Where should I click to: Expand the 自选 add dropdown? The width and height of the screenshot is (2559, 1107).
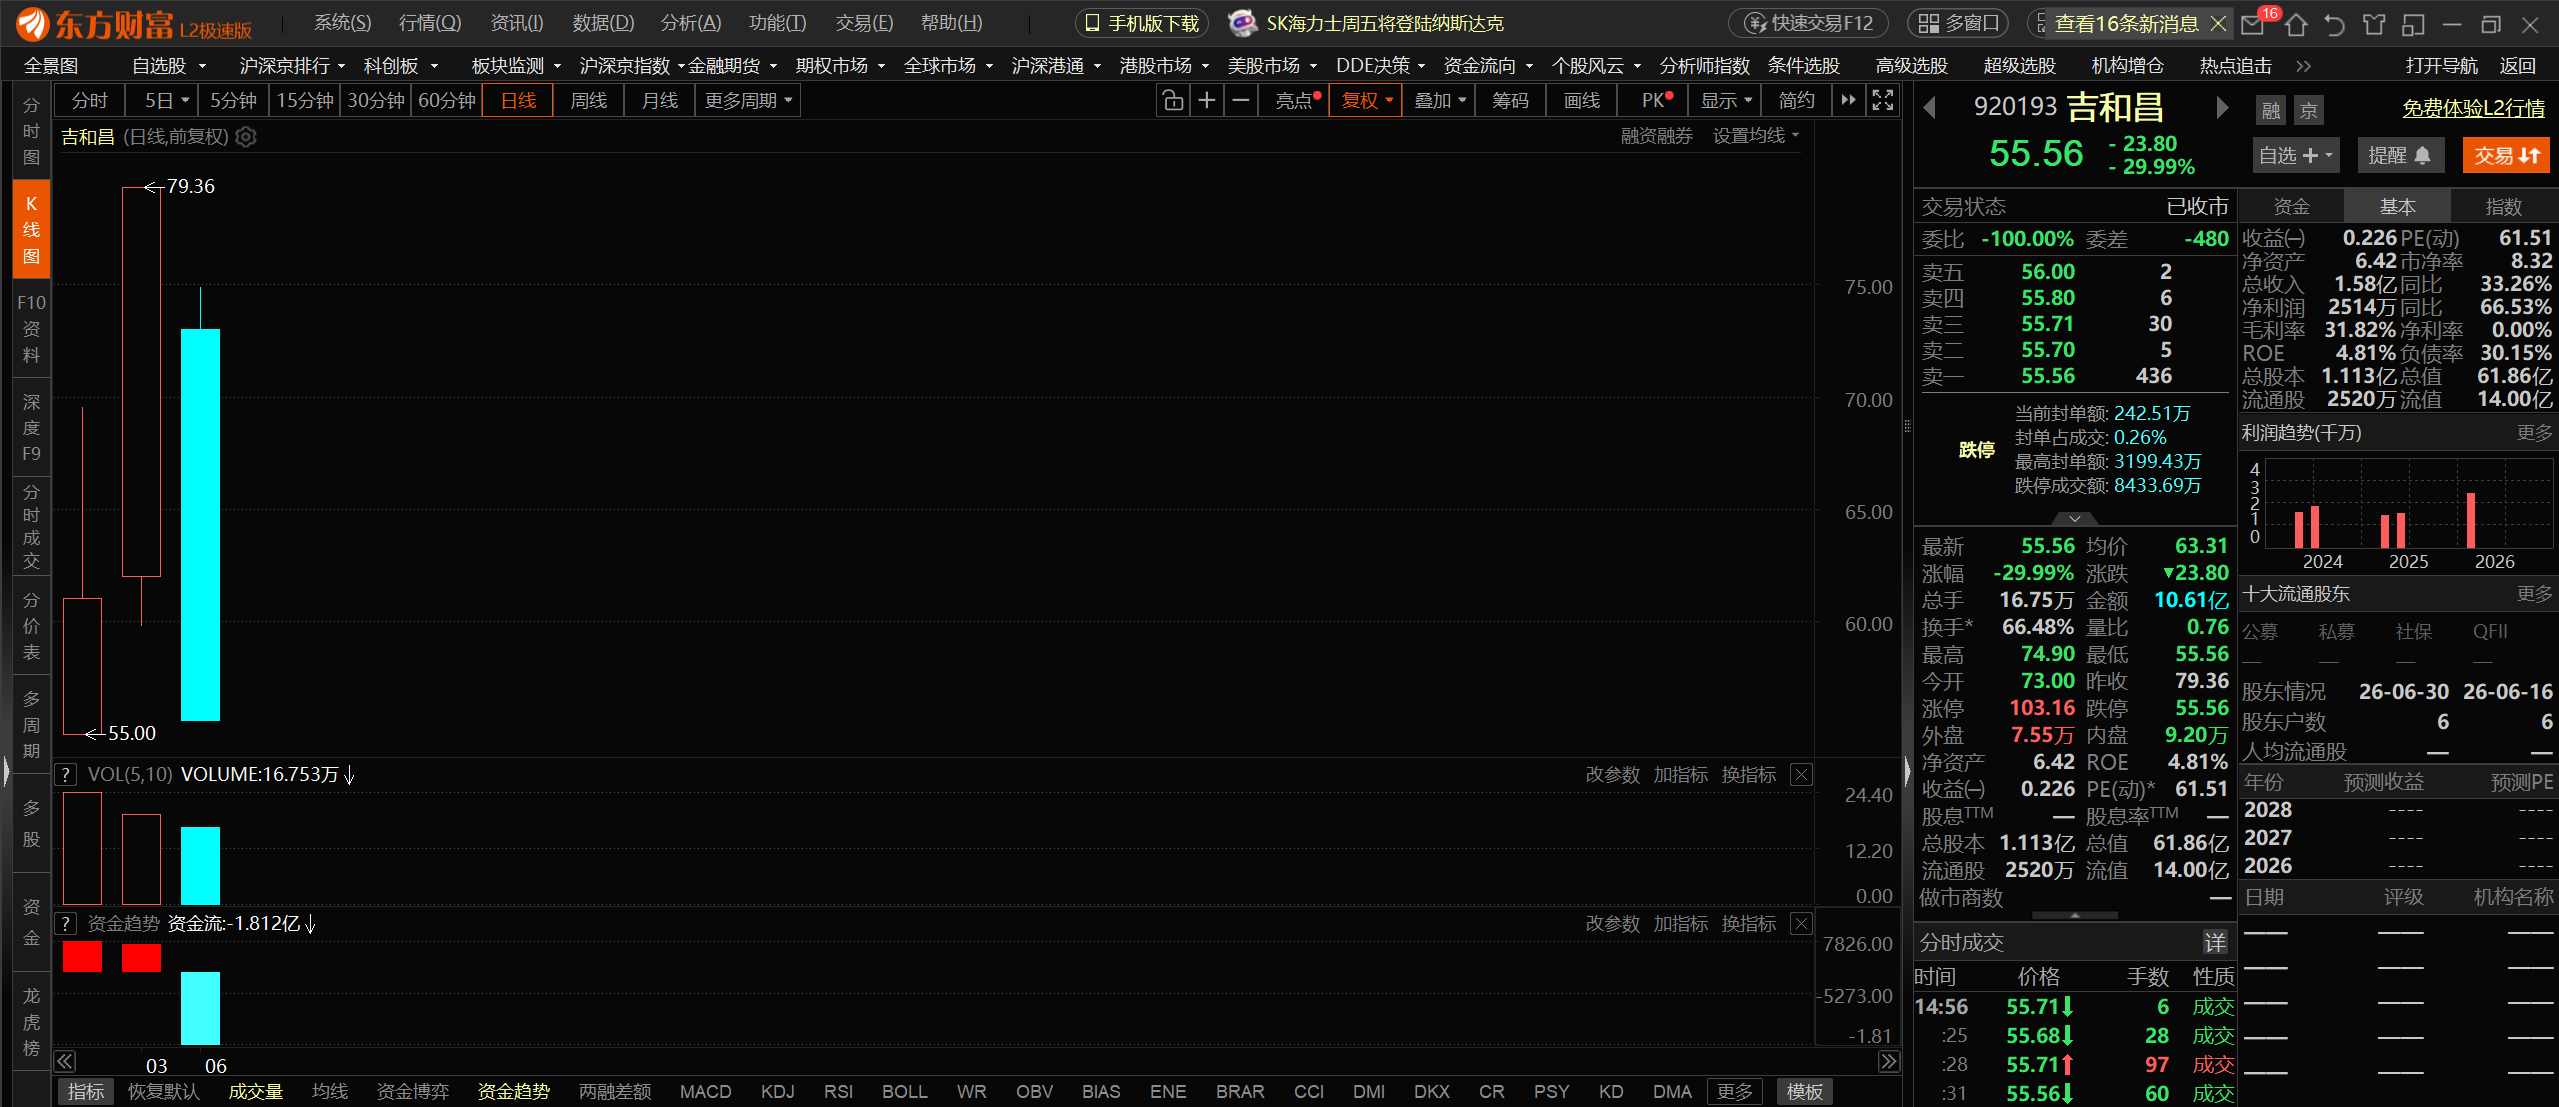click(x=2295, y=155)
